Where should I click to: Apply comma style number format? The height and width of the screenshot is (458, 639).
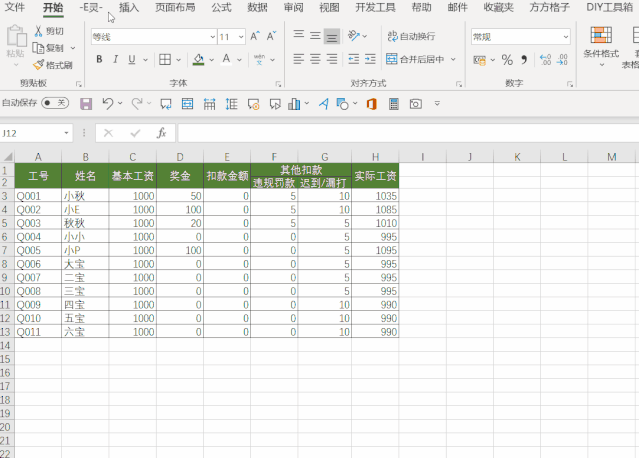[x=524, y=60]
